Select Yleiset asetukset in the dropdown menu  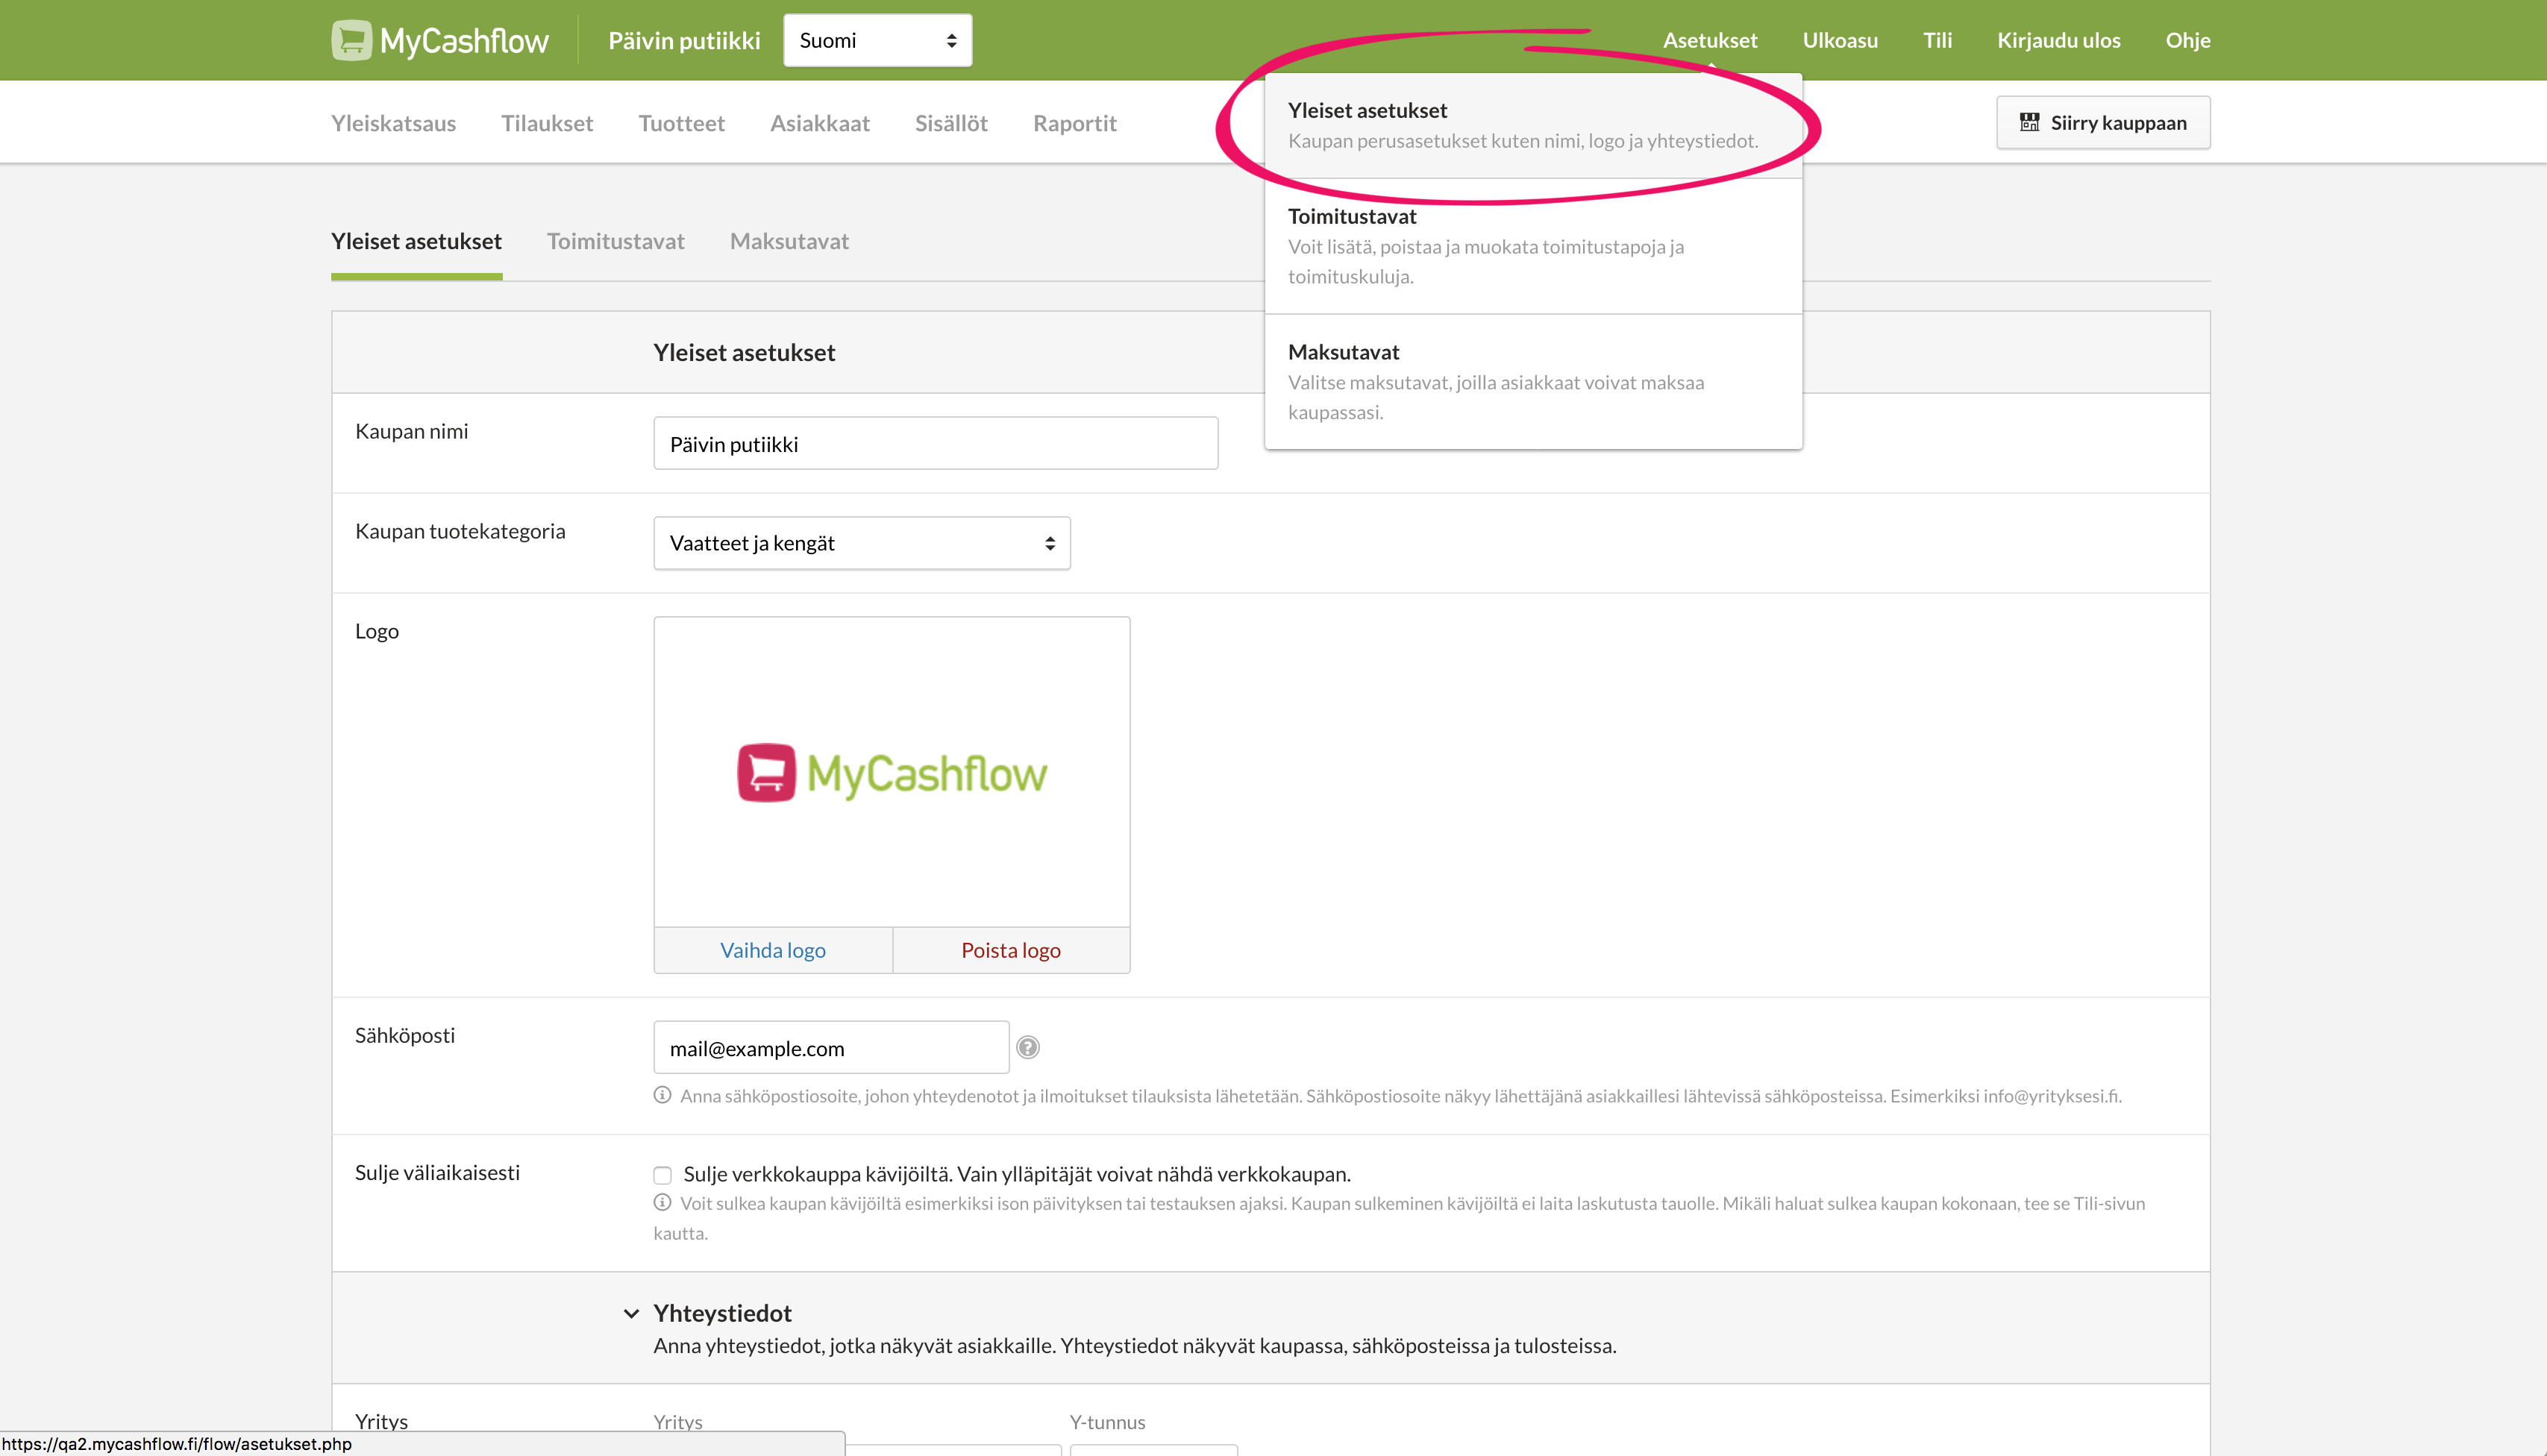pyautogui.click(x=1533, y=125)
